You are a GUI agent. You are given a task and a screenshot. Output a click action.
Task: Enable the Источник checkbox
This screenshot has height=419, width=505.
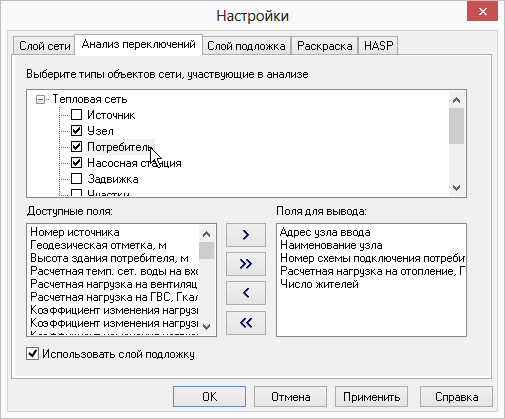click(76, 115)
